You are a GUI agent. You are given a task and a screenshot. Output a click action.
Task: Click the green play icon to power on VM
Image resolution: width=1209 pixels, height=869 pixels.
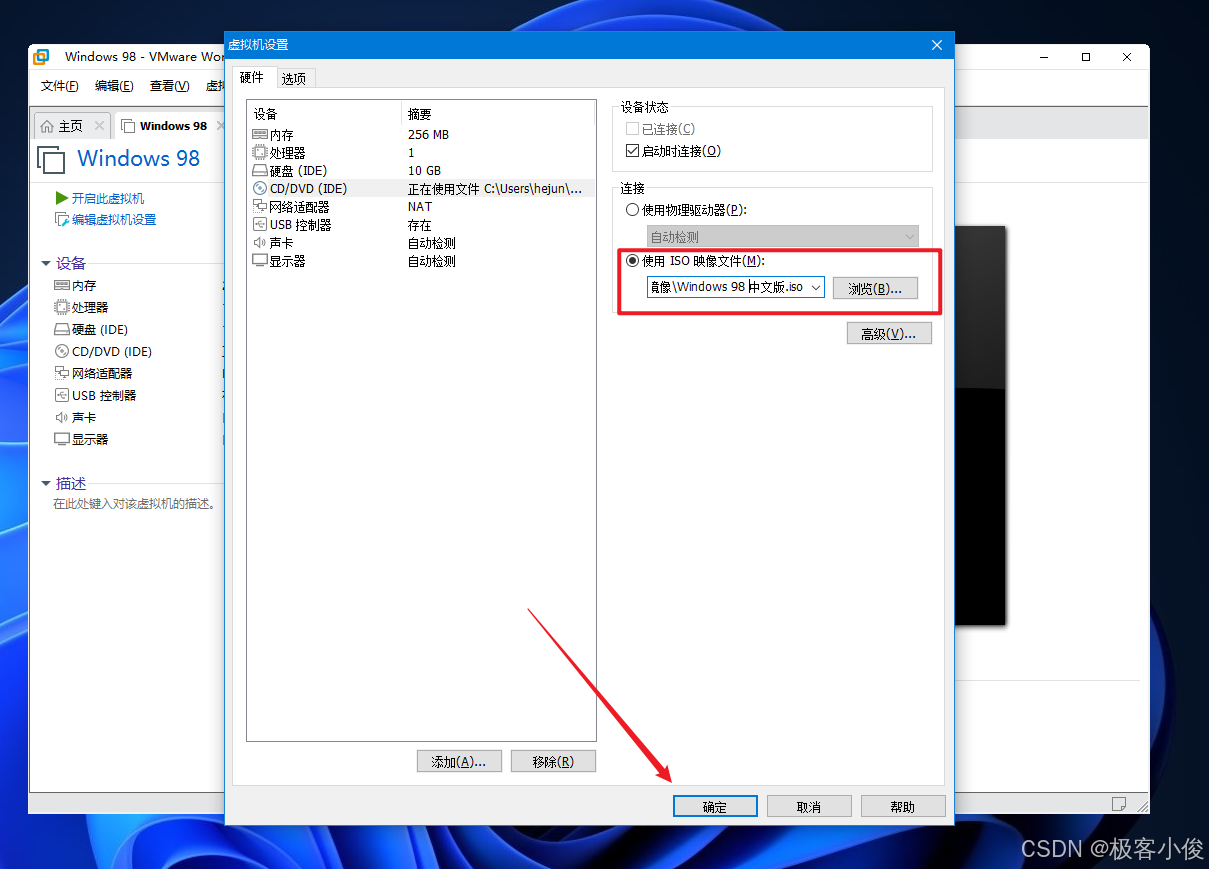pos(62,198)
